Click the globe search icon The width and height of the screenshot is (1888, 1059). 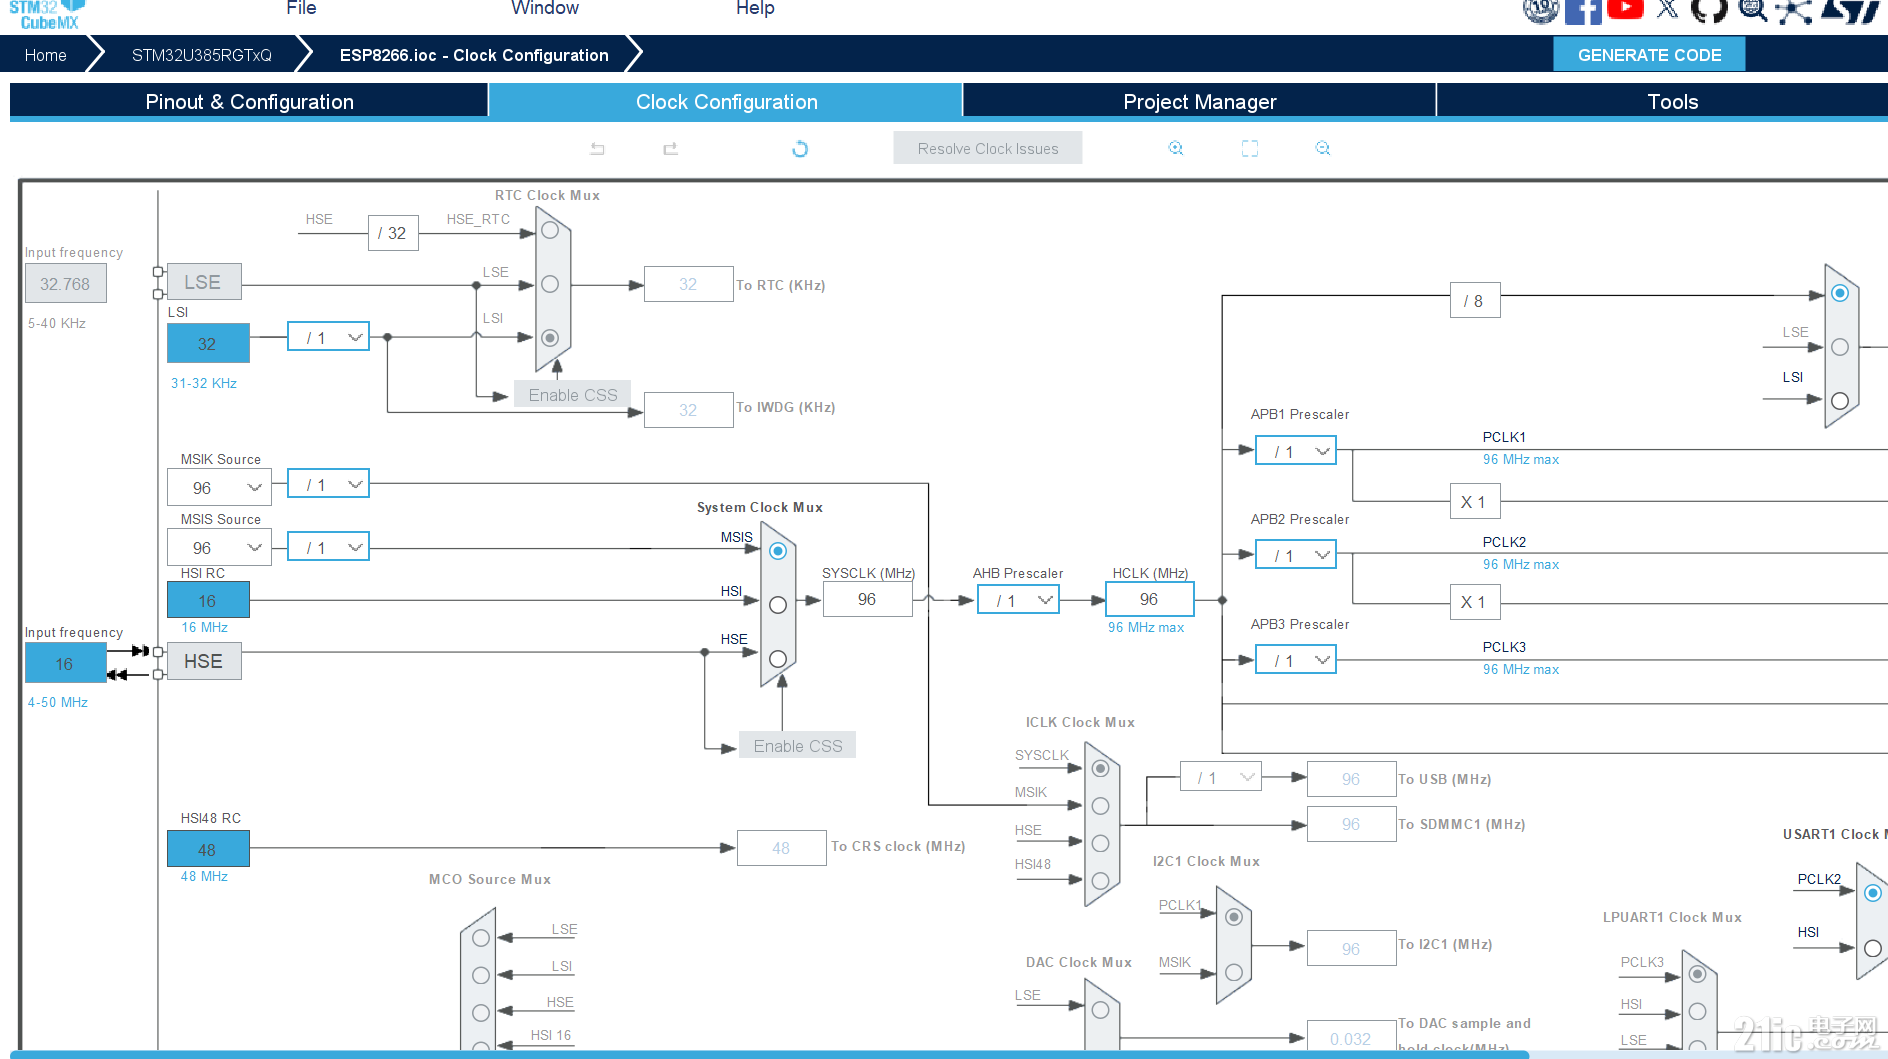1752,10
